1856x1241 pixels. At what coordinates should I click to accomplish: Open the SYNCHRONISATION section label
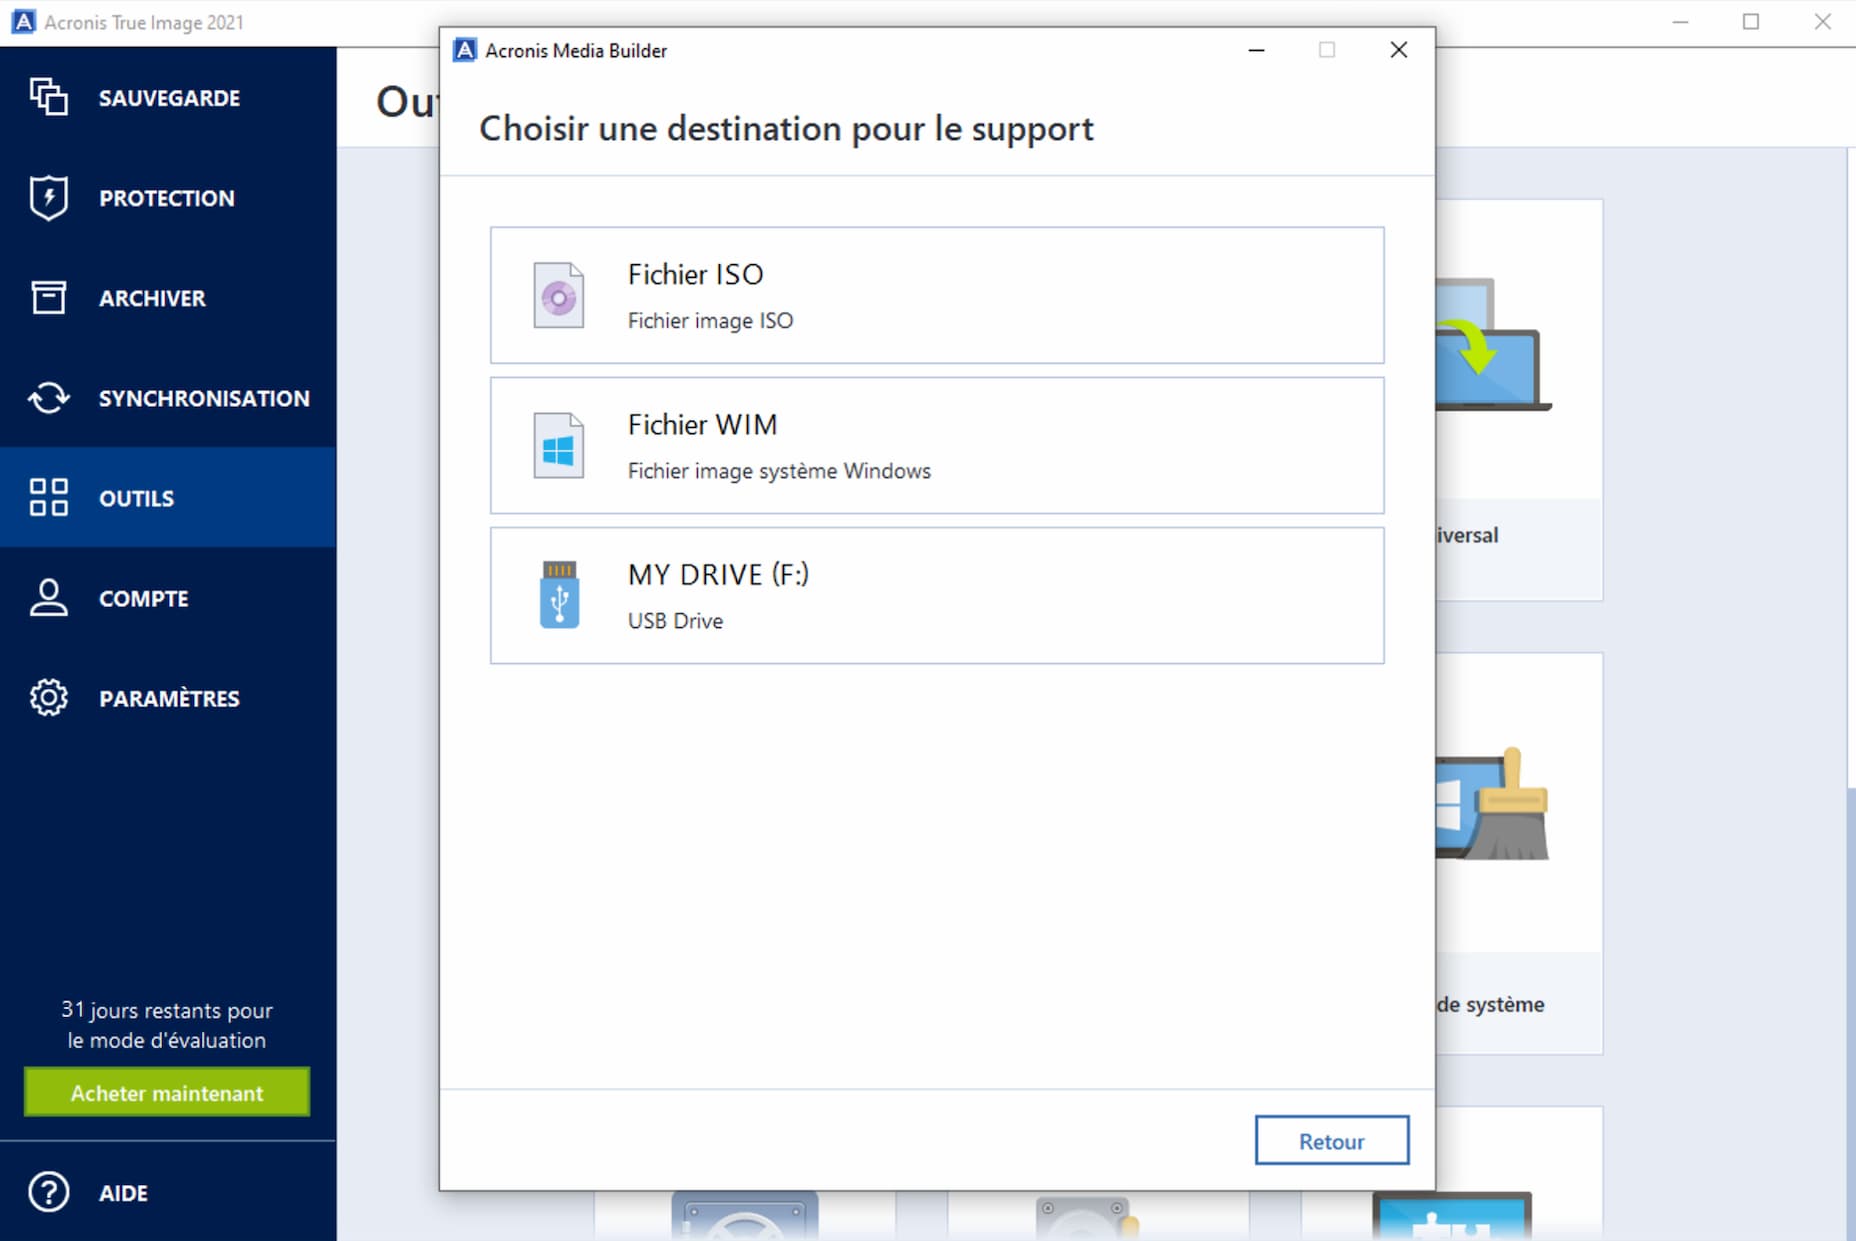pyautogui.click(x=204, y=398)
